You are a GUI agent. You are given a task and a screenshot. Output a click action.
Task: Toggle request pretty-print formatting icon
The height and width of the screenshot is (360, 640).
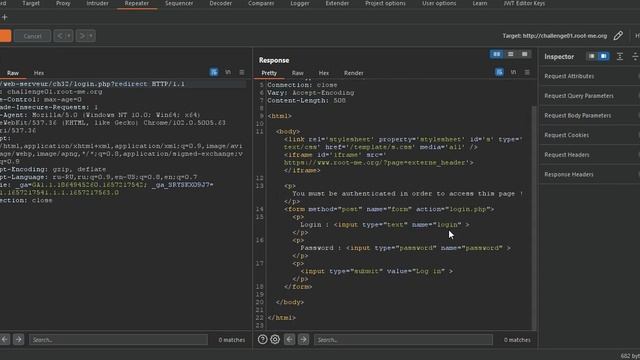pos(214,72)
